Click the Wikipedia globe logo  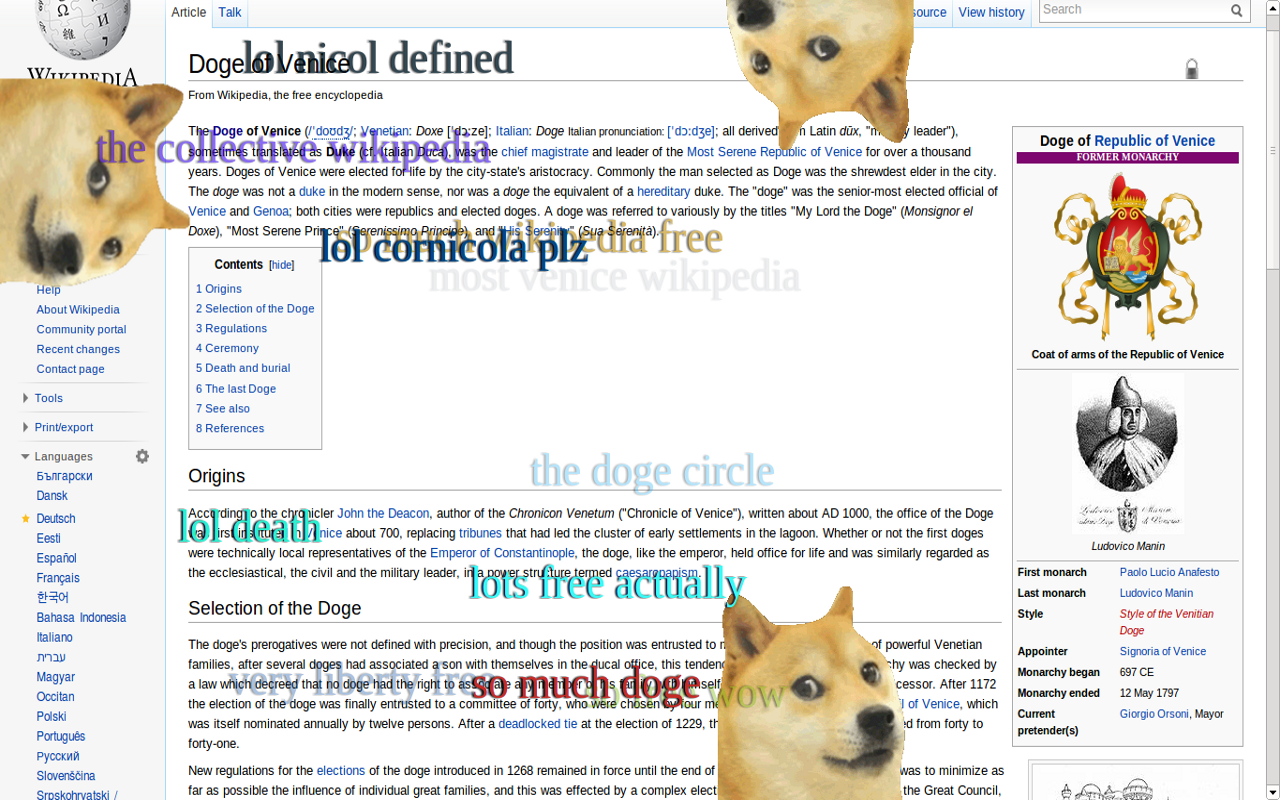(83, 30)
